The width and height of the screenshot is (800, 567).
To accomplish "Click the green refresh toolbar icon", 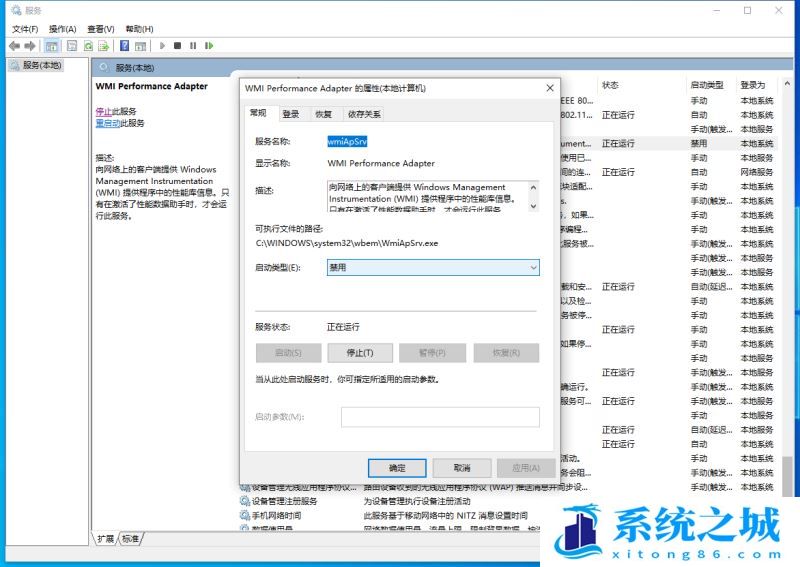I will pos(88,46).
